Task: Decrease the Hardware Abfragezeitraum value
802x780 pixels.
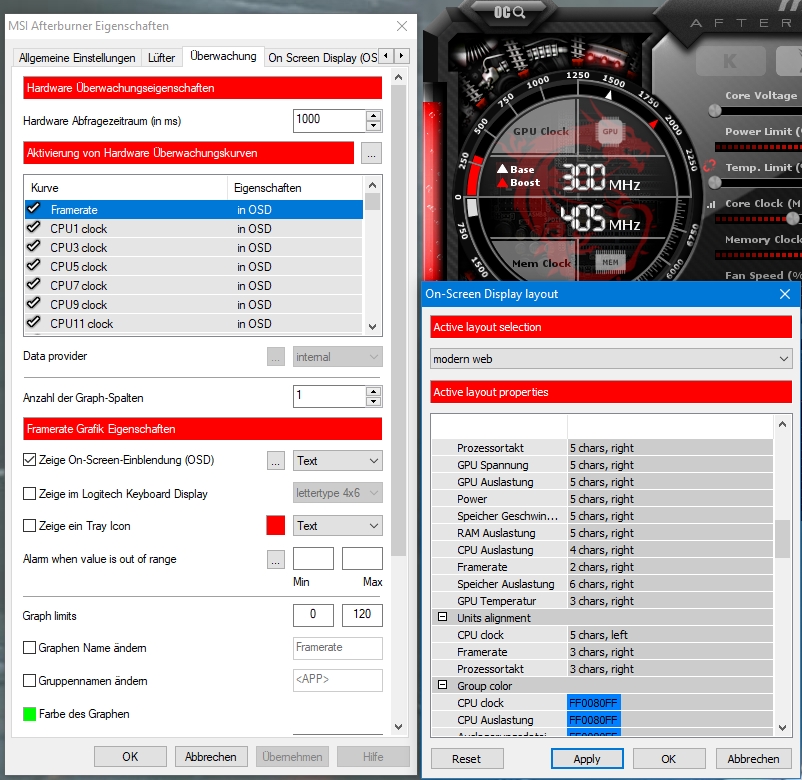Action: [x=374, y=126]
